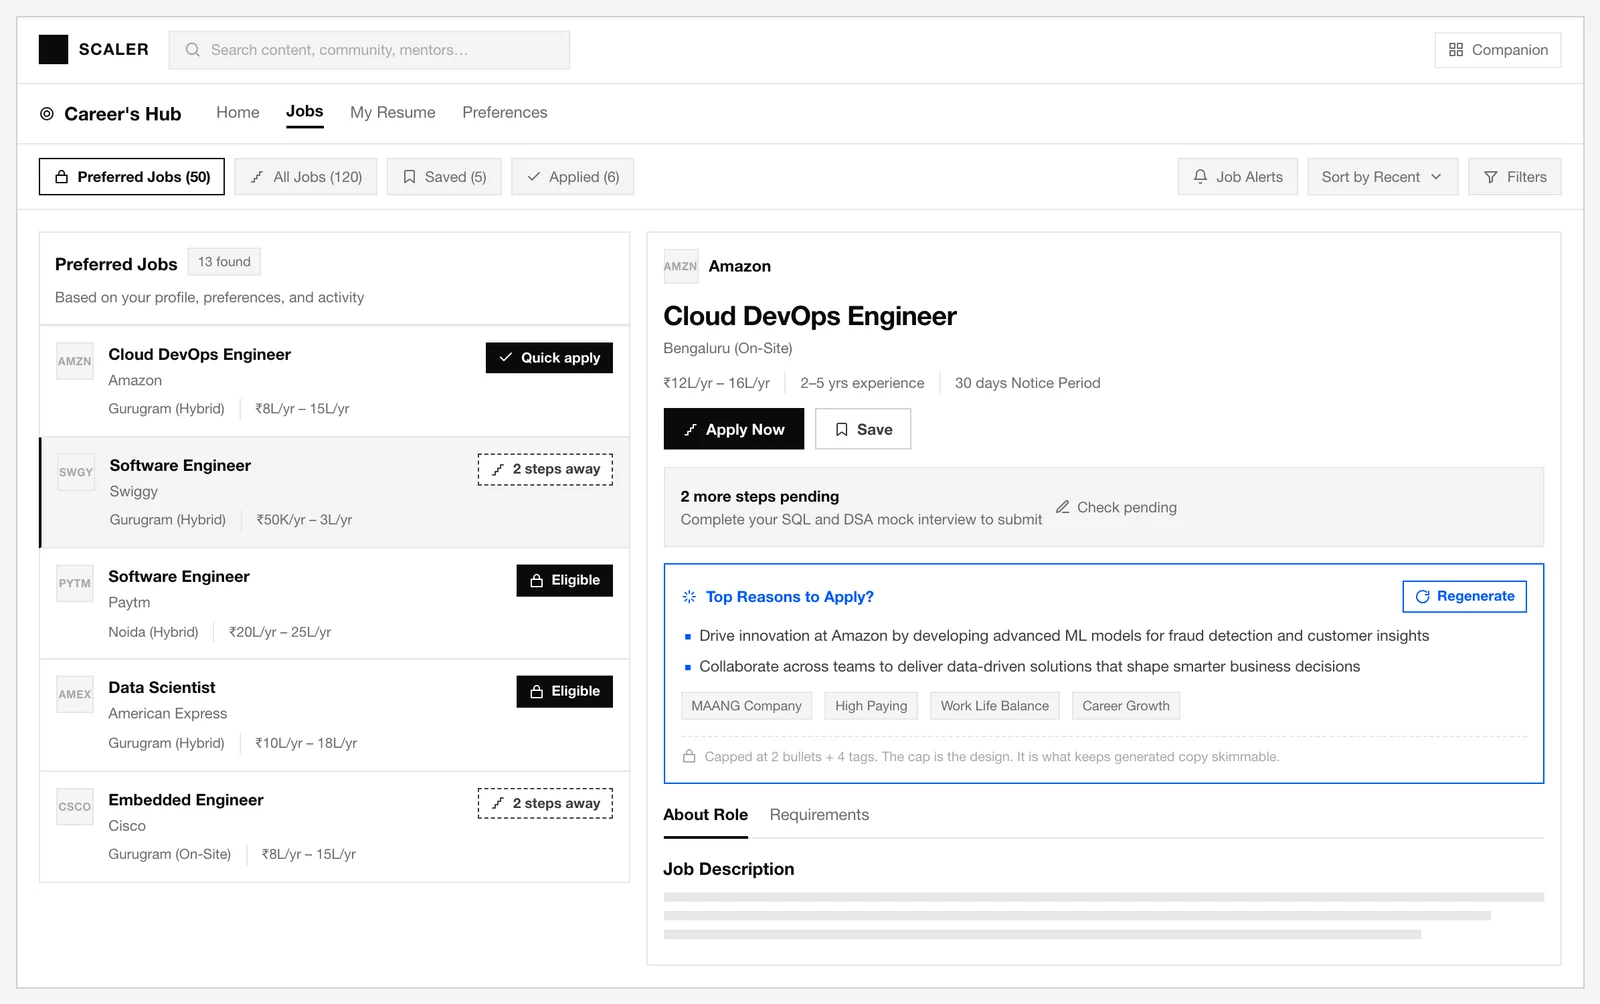Click the AMEX company logo

point(75,694)
